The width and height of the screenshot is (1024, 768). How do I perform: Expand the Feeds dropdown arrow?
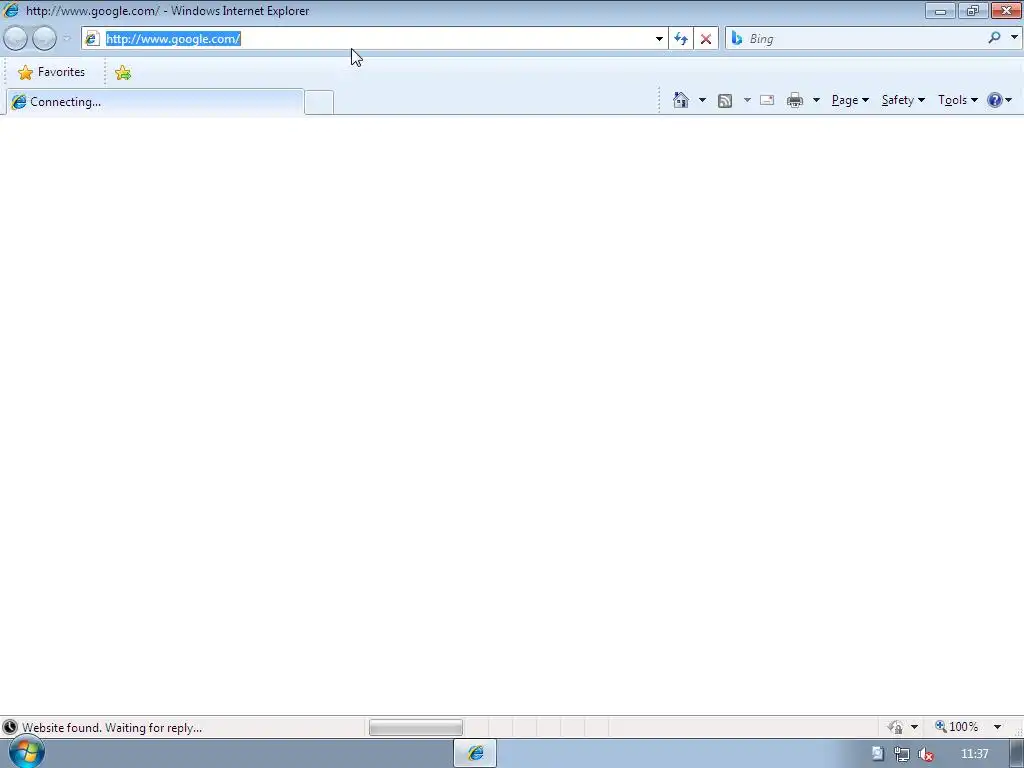[747, 100]
